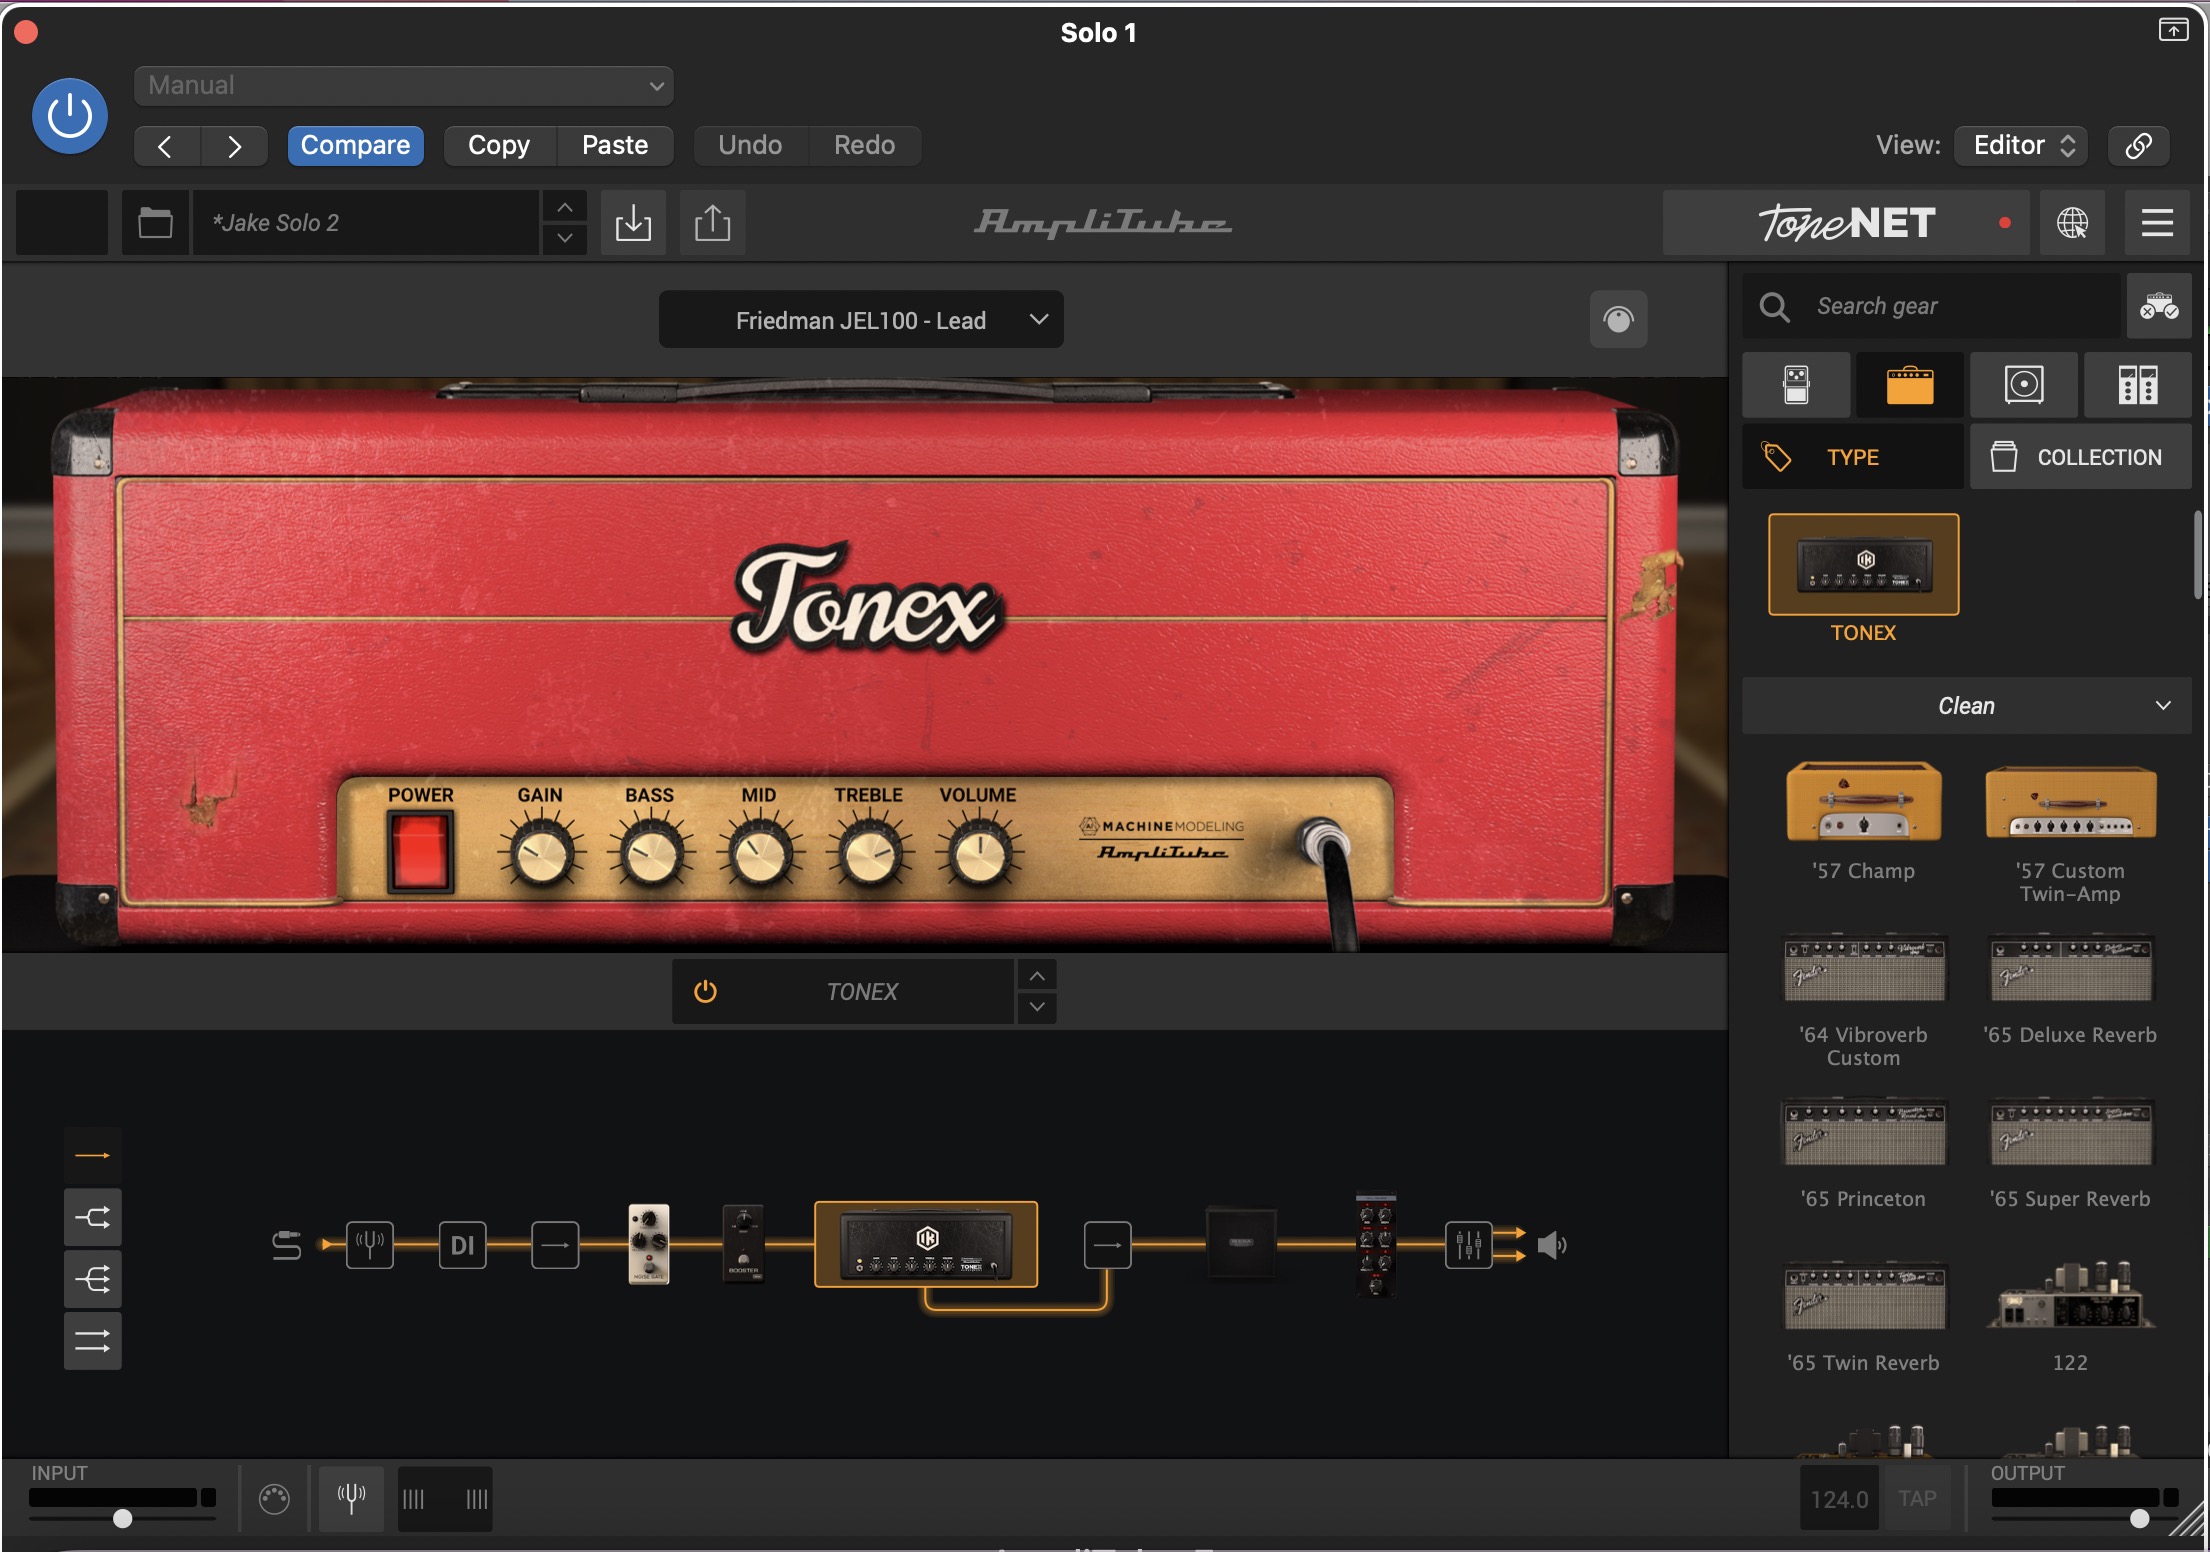
Task: Click the TREBLE knob
Action: (x=869, y=856)
